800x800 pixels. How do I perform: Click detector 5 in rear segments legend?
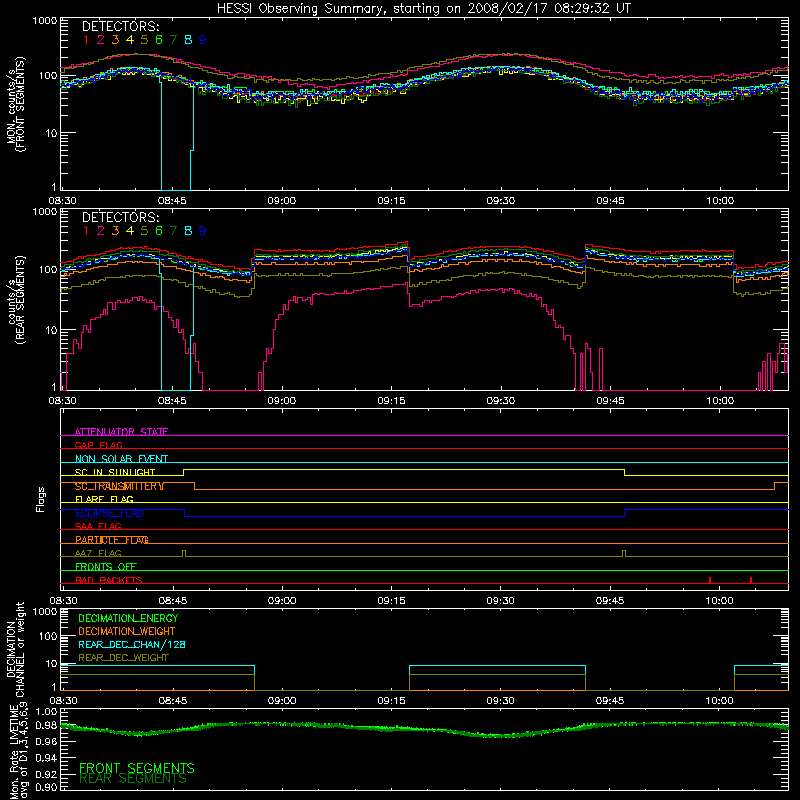pos(144,231)
